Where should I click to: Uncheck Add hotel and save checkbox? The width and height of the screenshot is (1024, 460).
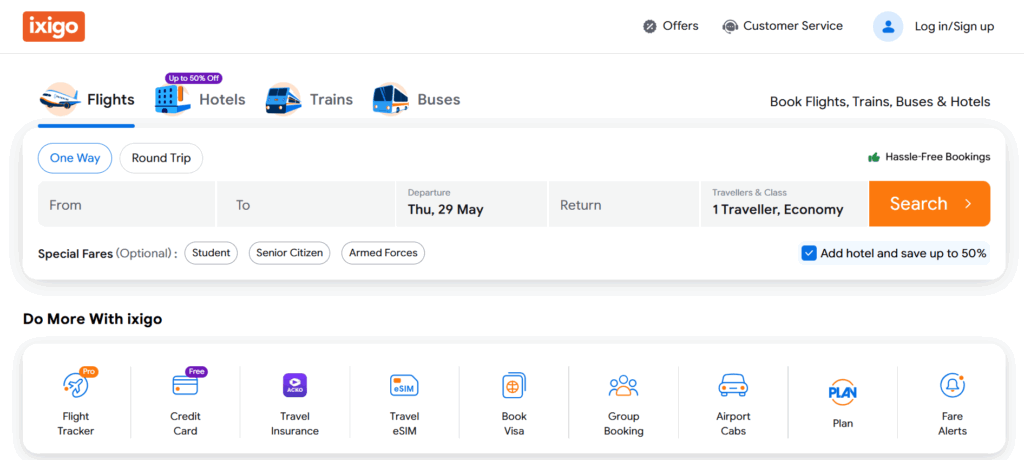click(x=809, y=253)
